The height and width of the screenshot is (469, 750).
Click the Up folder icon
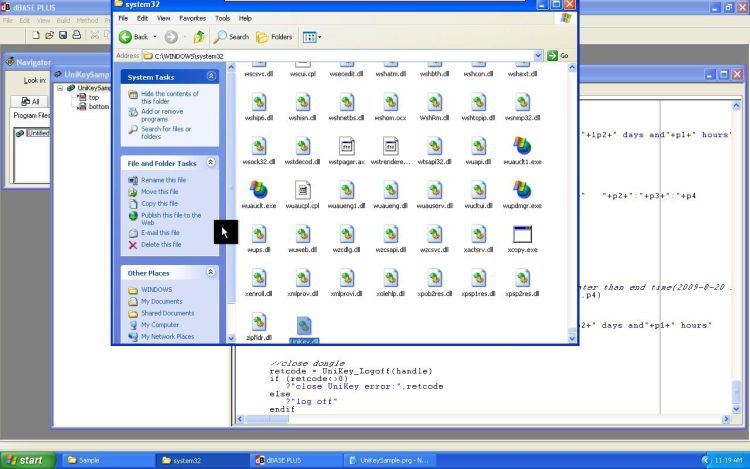(199, 37)
